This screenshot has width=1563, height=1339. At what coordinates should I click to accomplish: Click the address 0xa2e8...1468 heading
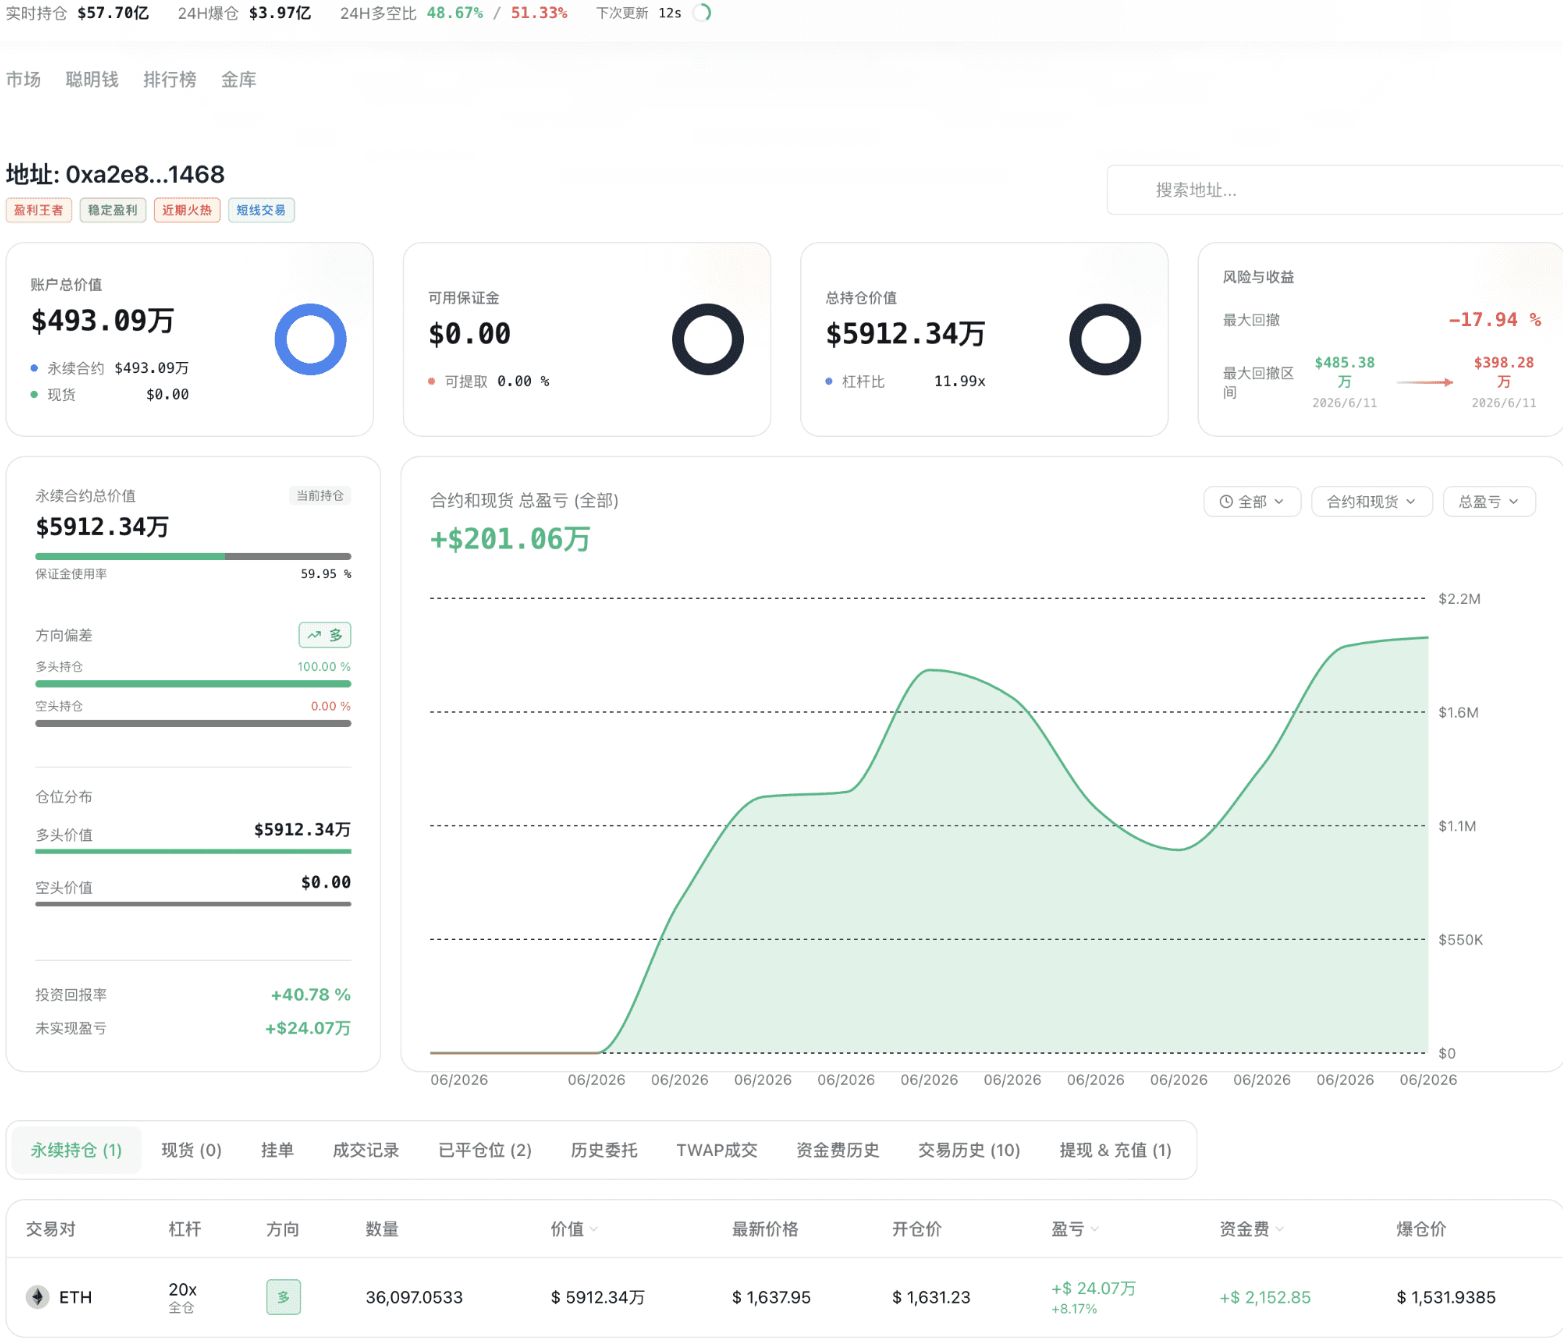pos(115,174)
